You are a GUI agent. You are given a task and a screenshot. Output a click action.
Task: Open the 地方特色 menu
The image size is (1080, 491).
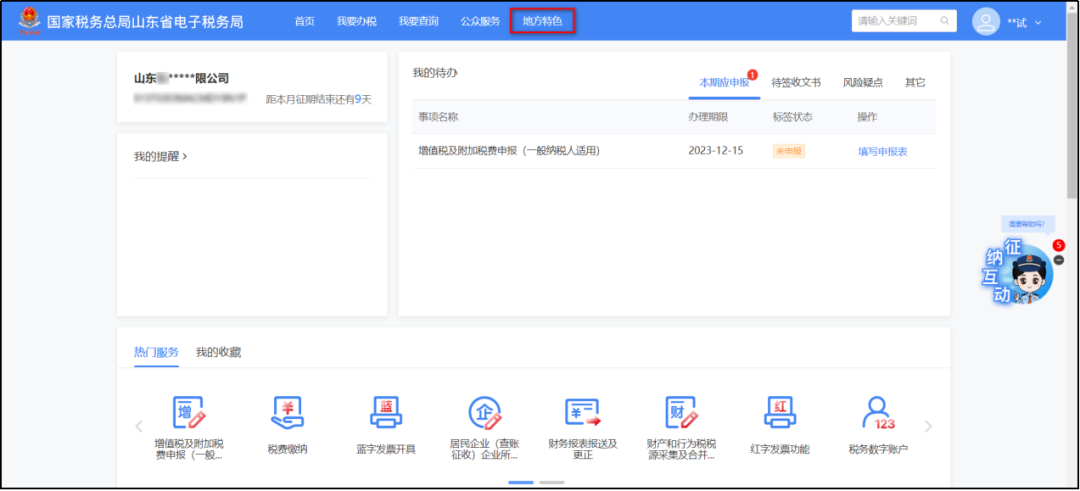[x=542, y=21]
